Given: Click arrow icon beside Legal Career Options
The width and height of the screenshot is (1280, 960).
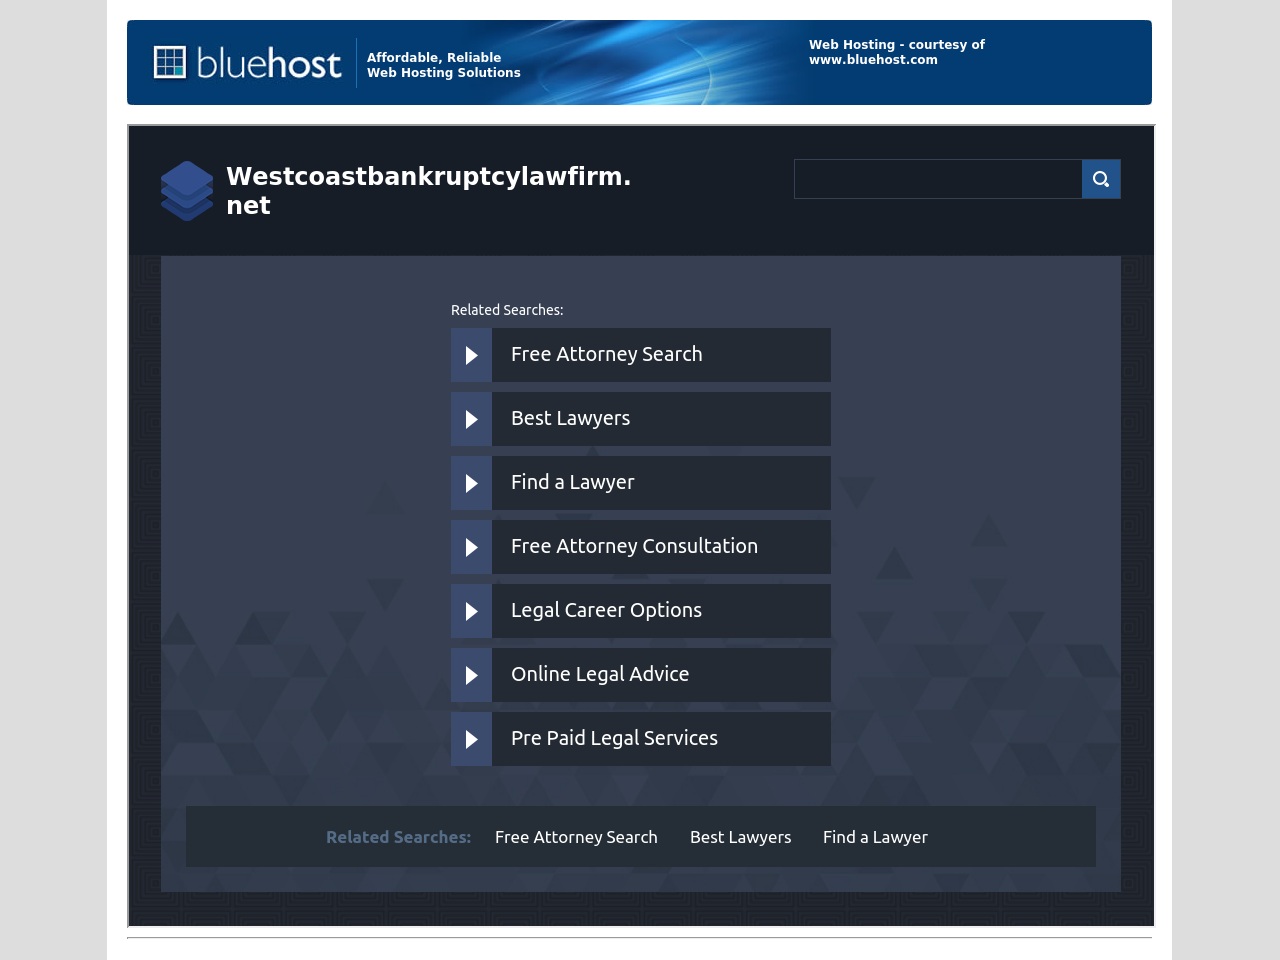Looking at the screenshot, I should pos(471,611).
